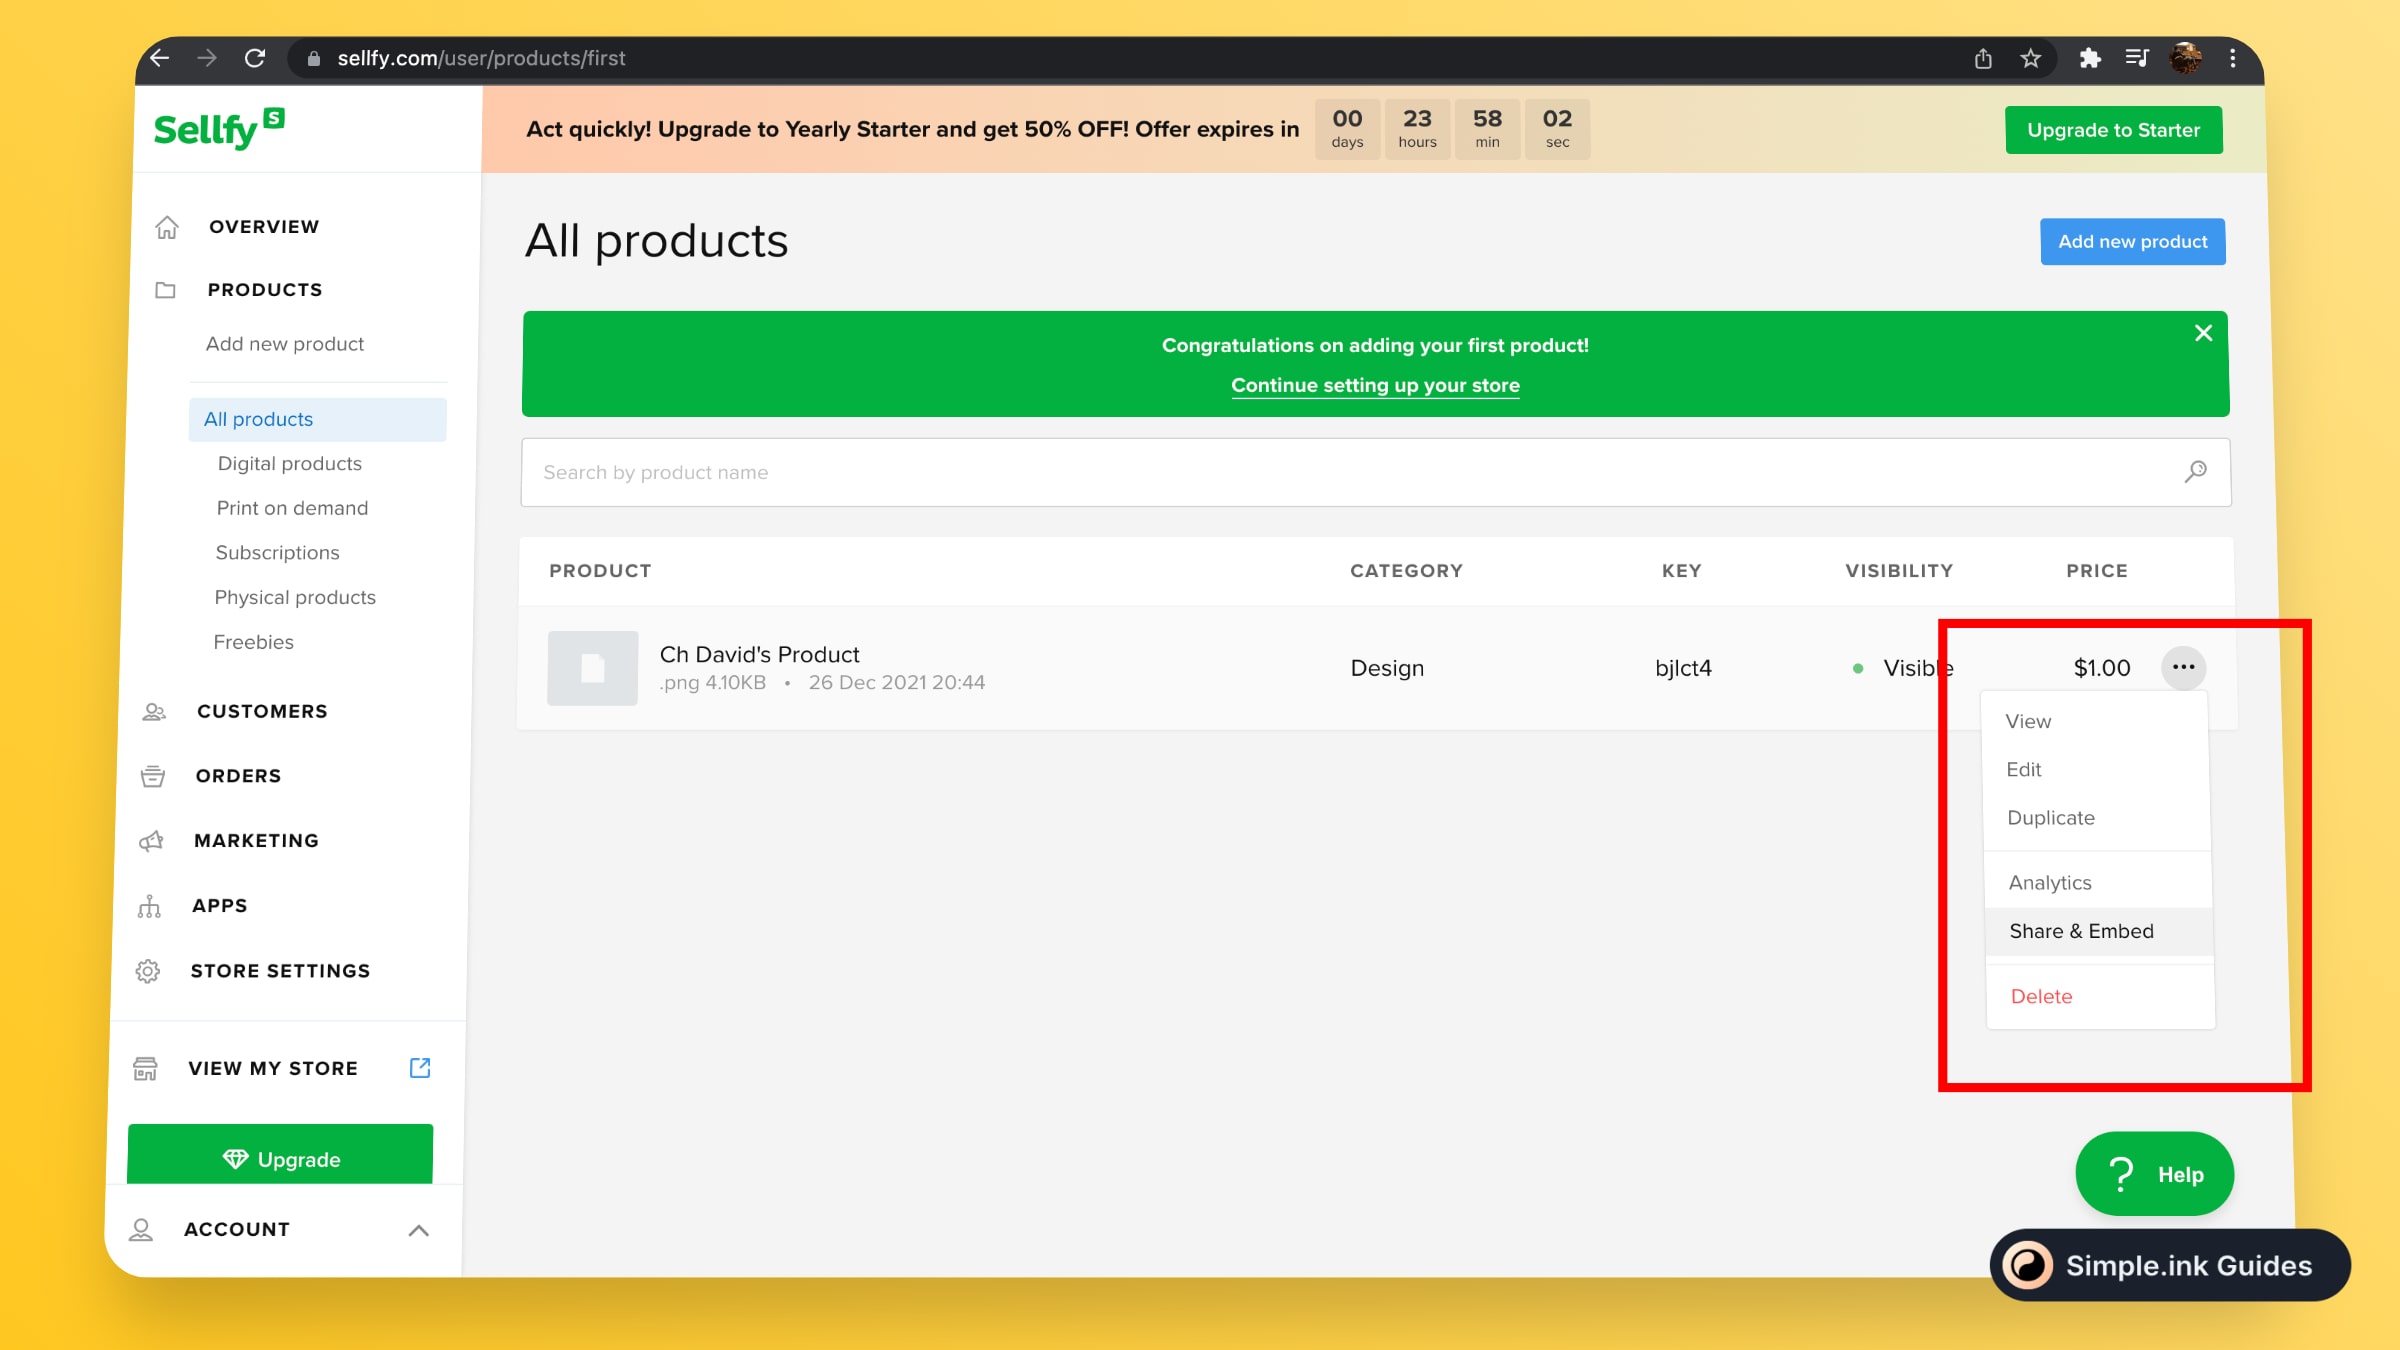The height and width of the screenshot is (1350, 2400).
Task: Open All products in sidebar
Action: coord(317,419)
